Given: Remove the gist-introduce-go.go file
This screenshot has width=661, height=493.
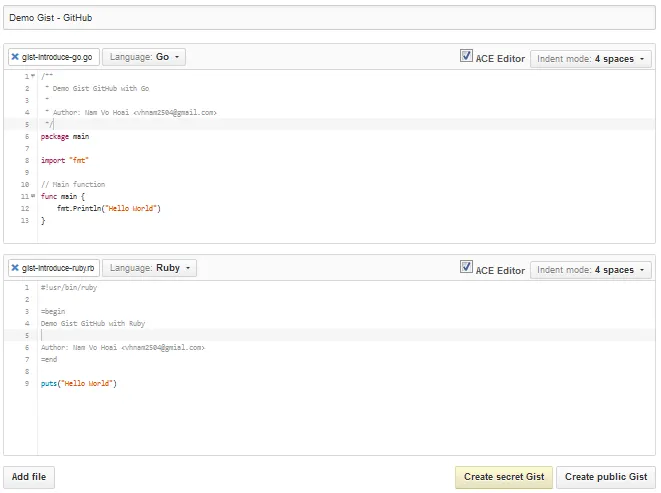Looking at the screenshot, I should pos(15,58).
